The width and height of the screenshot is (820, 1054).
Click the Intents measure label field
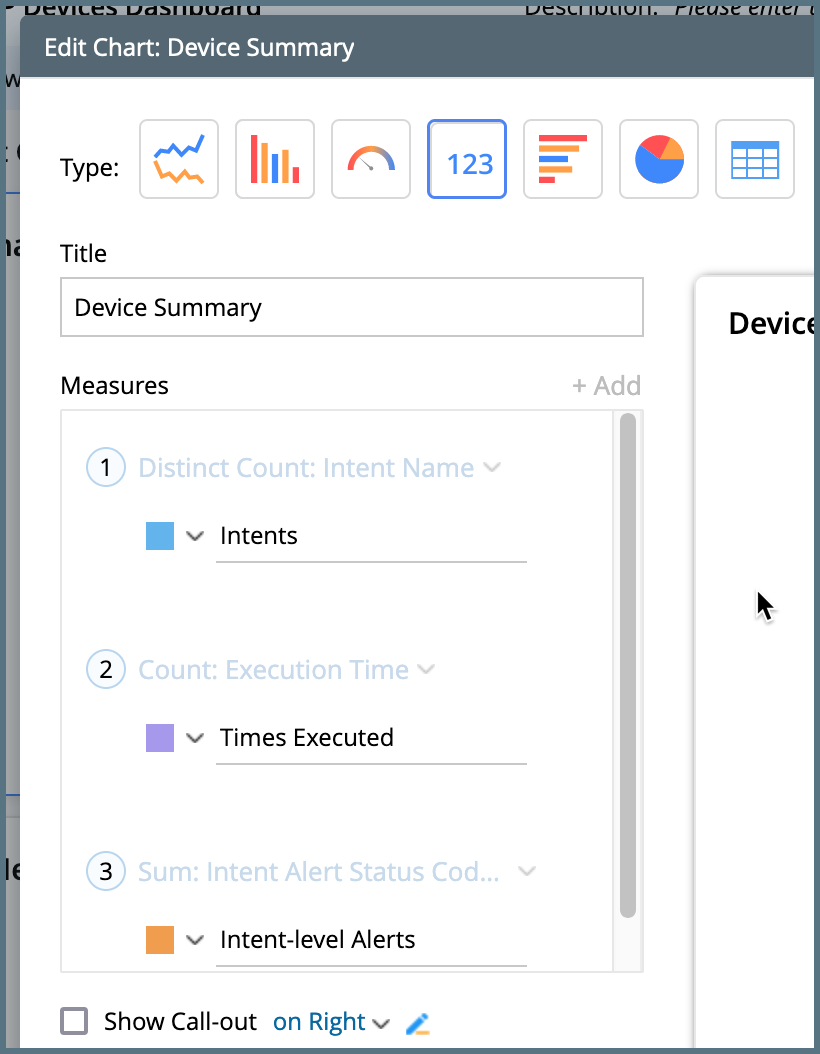pos(371,537)
